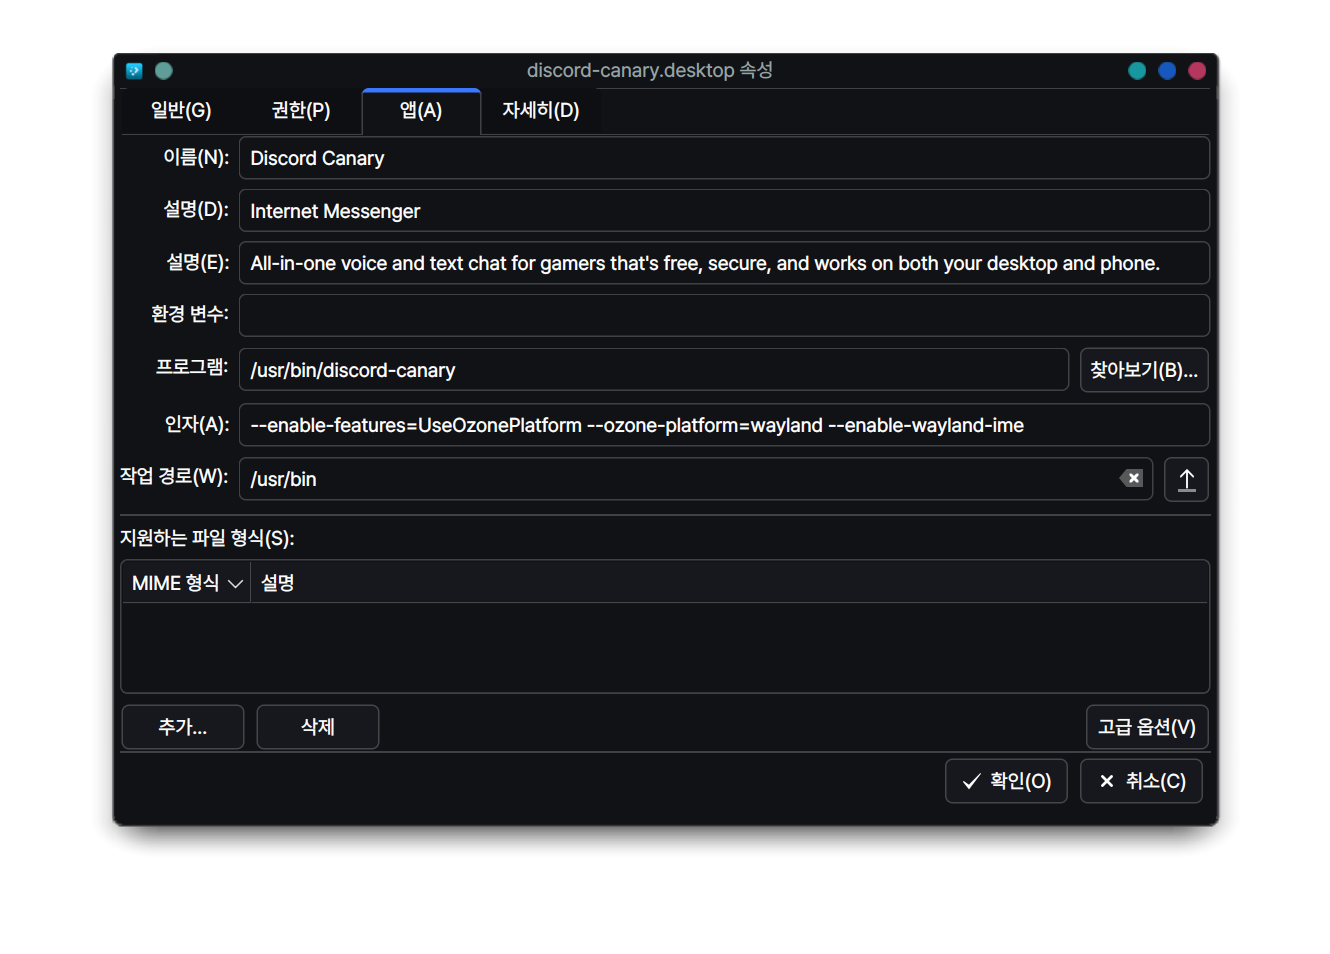1330x954 pixels.
Task: Sort by the MIME 형식 column header
Action: point(186,583)
